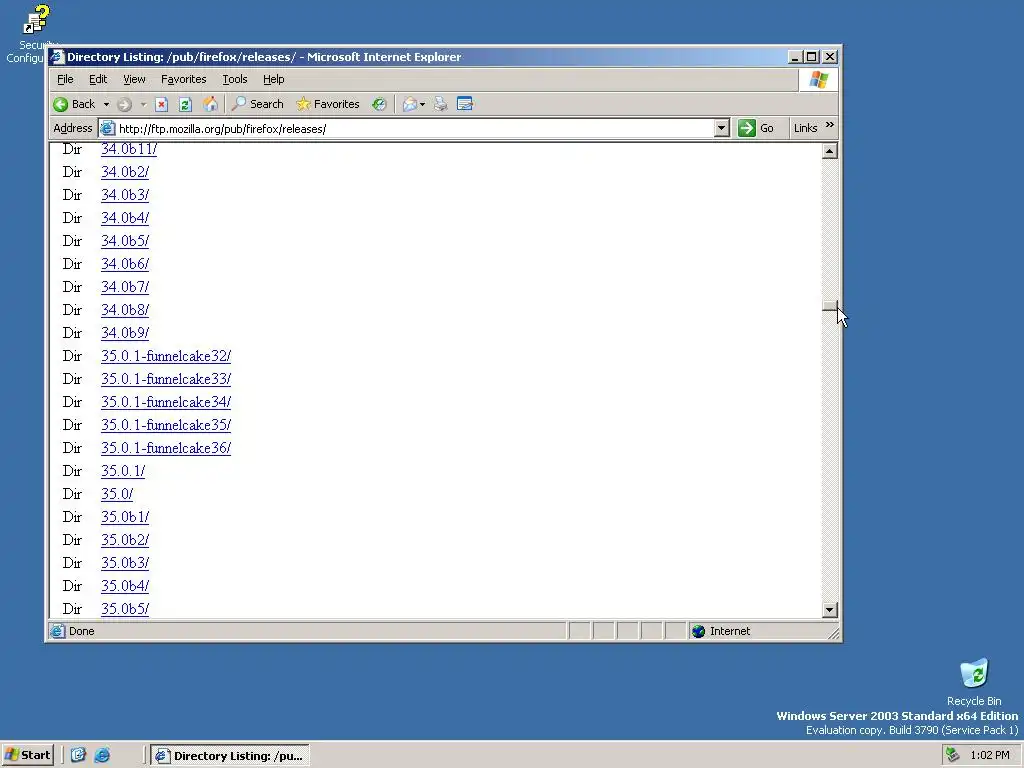
Task: Open the 35.0b1/ directory link
Action: (x=125, y=517)
